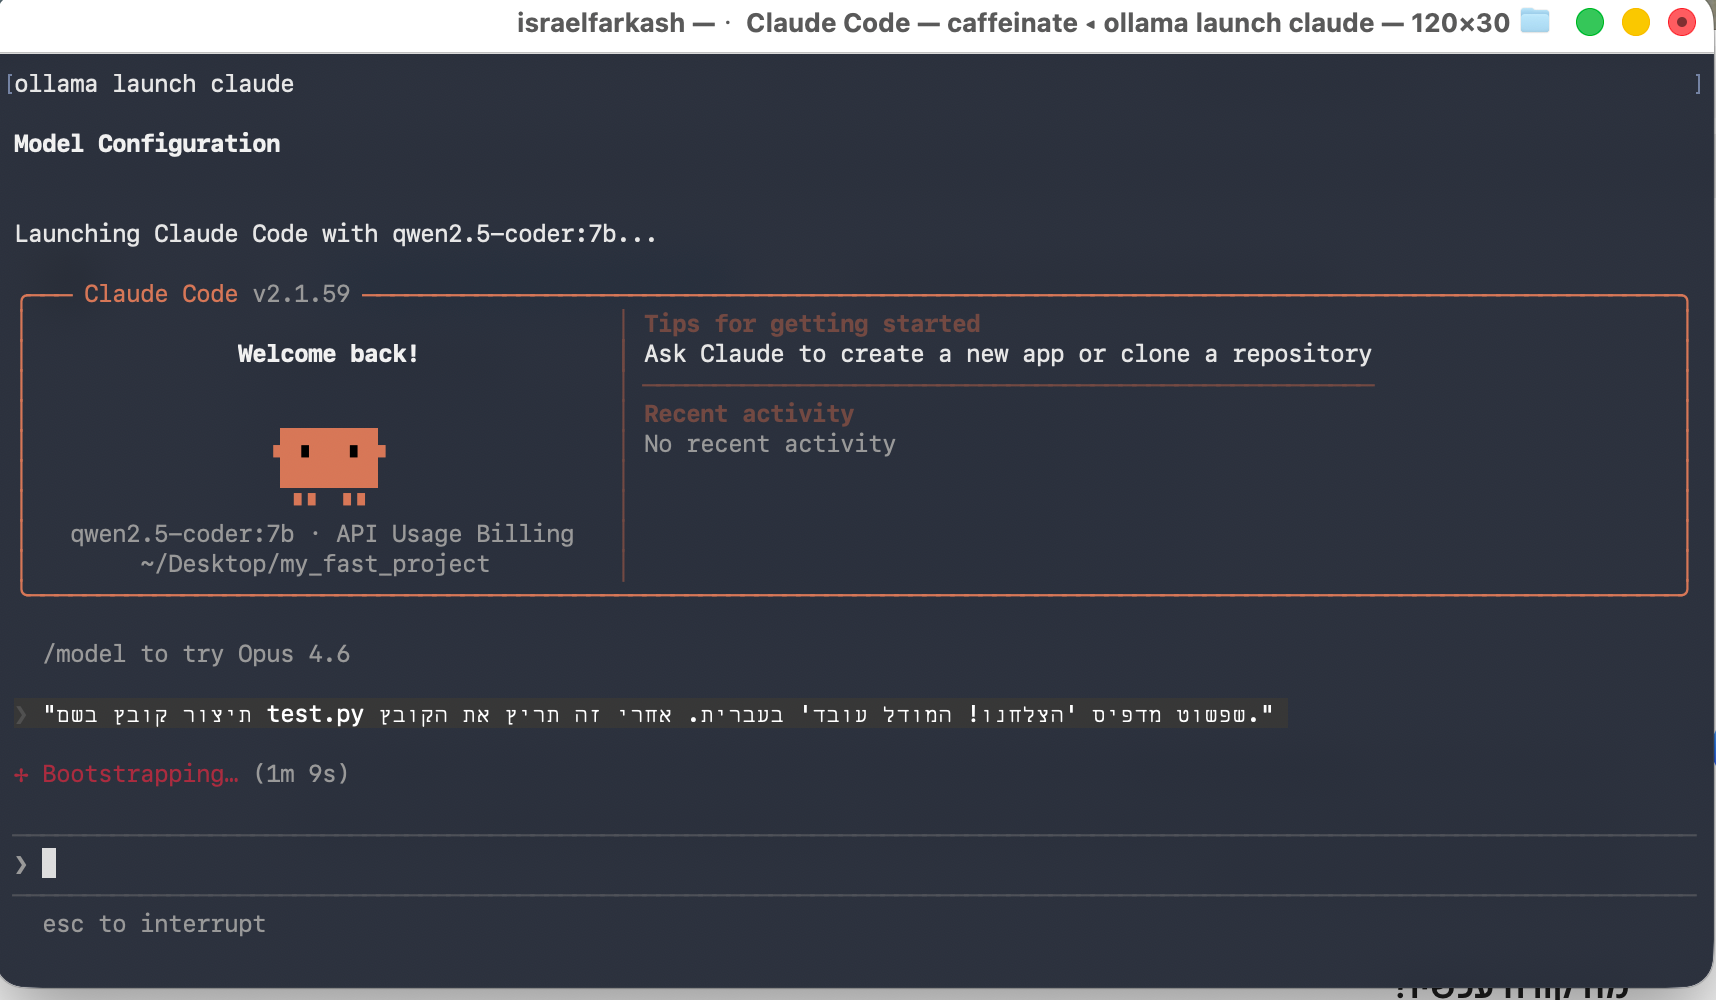Click the "Tips for getting started" heading

811,324
